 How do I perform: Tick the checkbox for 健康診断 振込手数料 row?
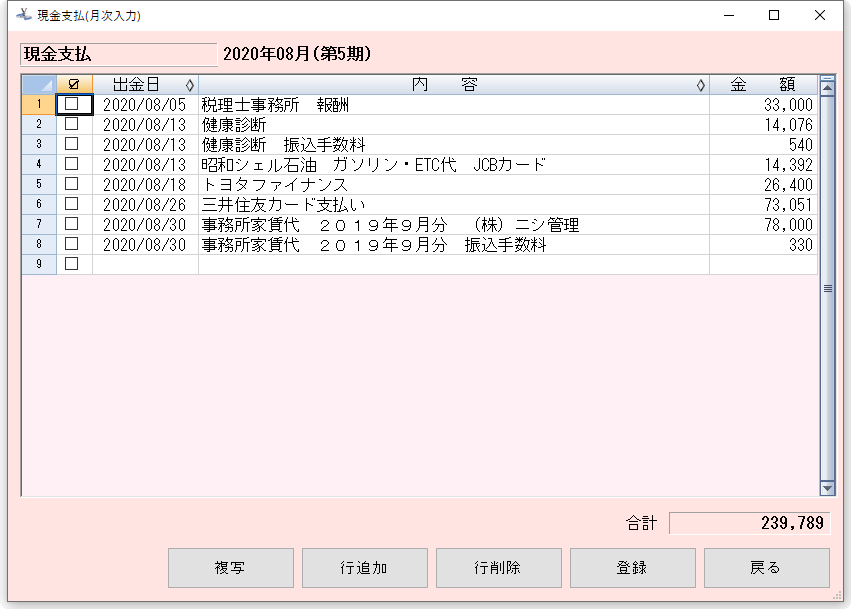point(72,144)
